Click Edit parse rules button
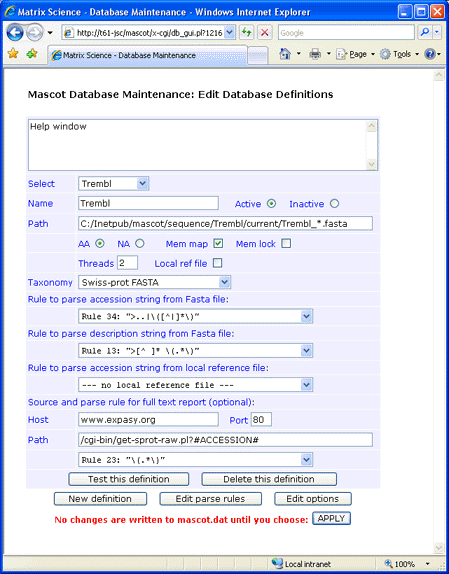 210,499
